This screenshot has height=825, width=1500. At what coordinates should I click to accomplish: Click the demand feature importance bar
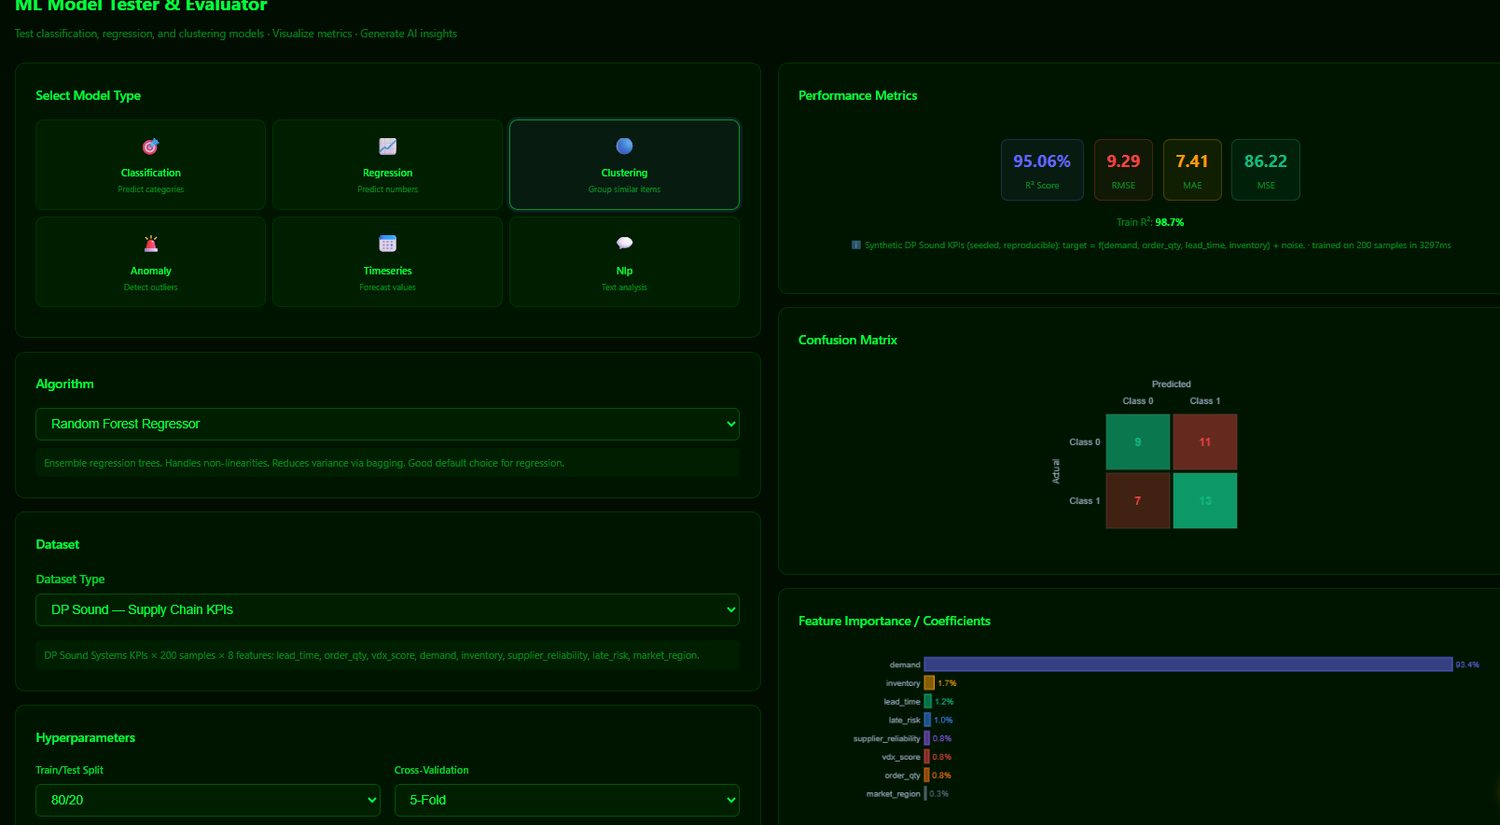[x=1188, y=664]
